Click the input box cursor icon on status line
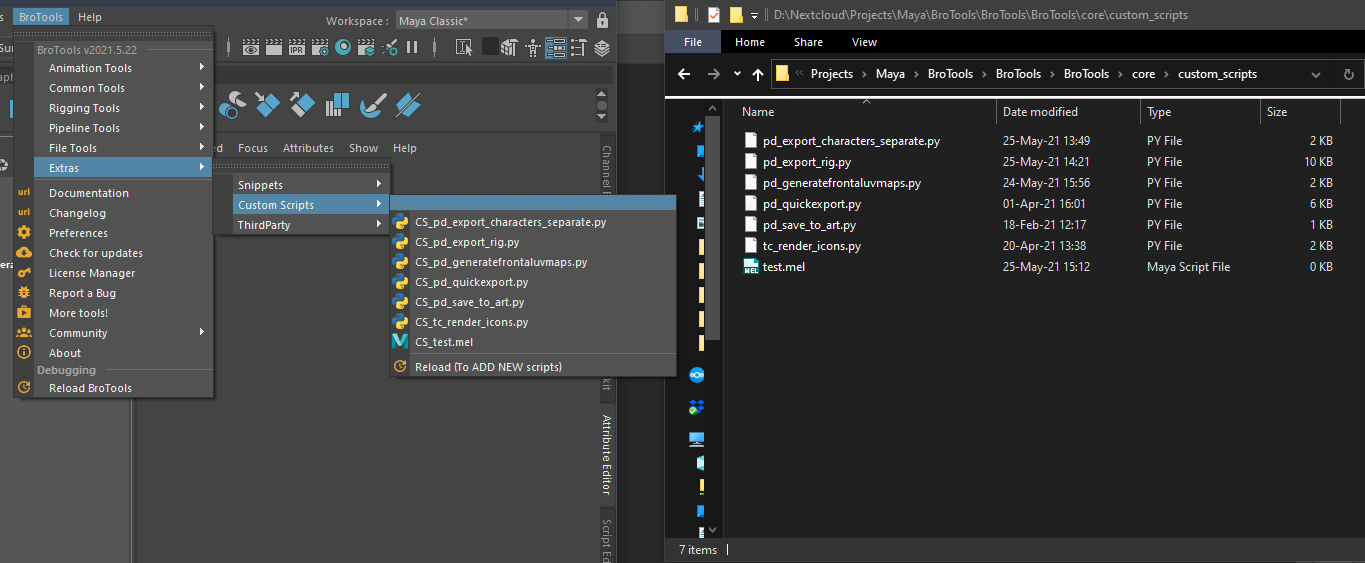 coord(463,47)
